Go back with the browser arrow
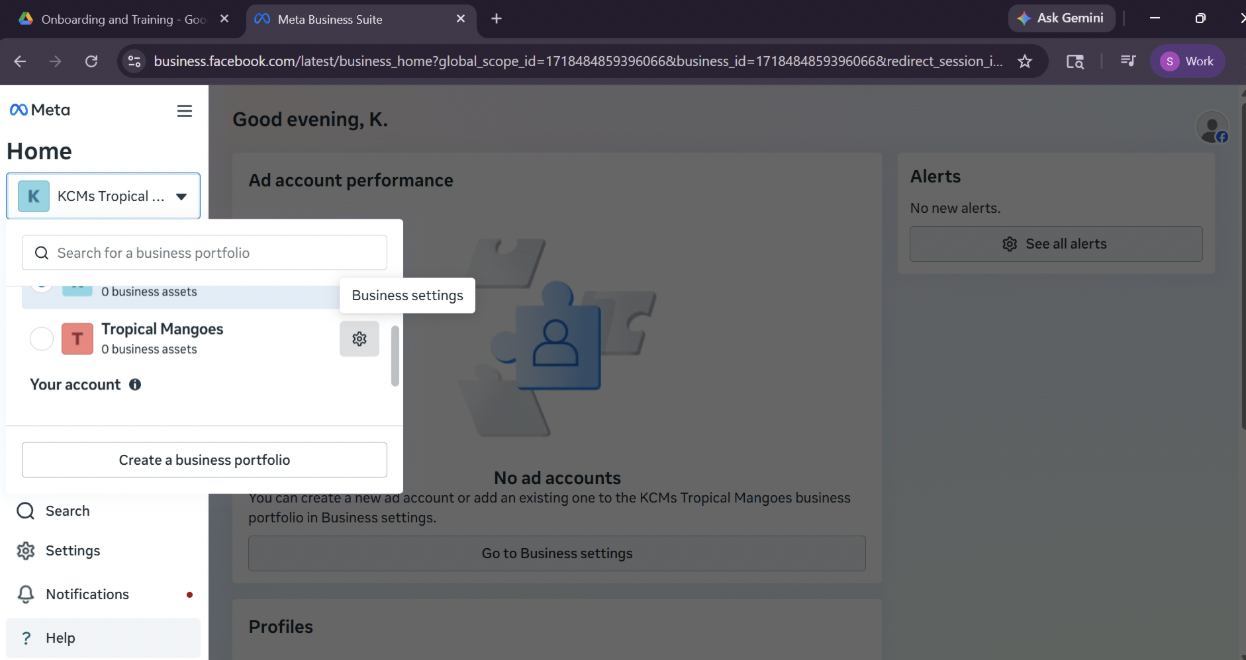 tap(20, 61)
